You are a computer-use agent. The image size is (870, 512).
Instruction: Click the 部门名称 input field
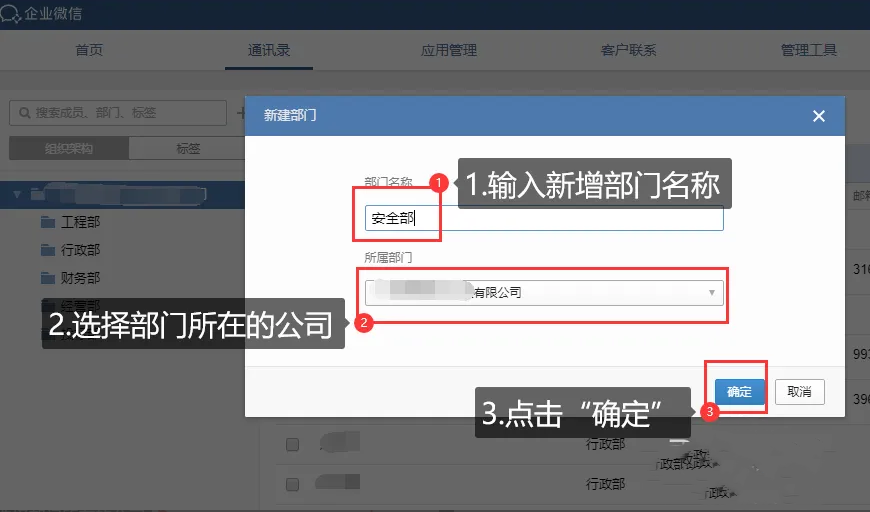click(x=544, y=218)
